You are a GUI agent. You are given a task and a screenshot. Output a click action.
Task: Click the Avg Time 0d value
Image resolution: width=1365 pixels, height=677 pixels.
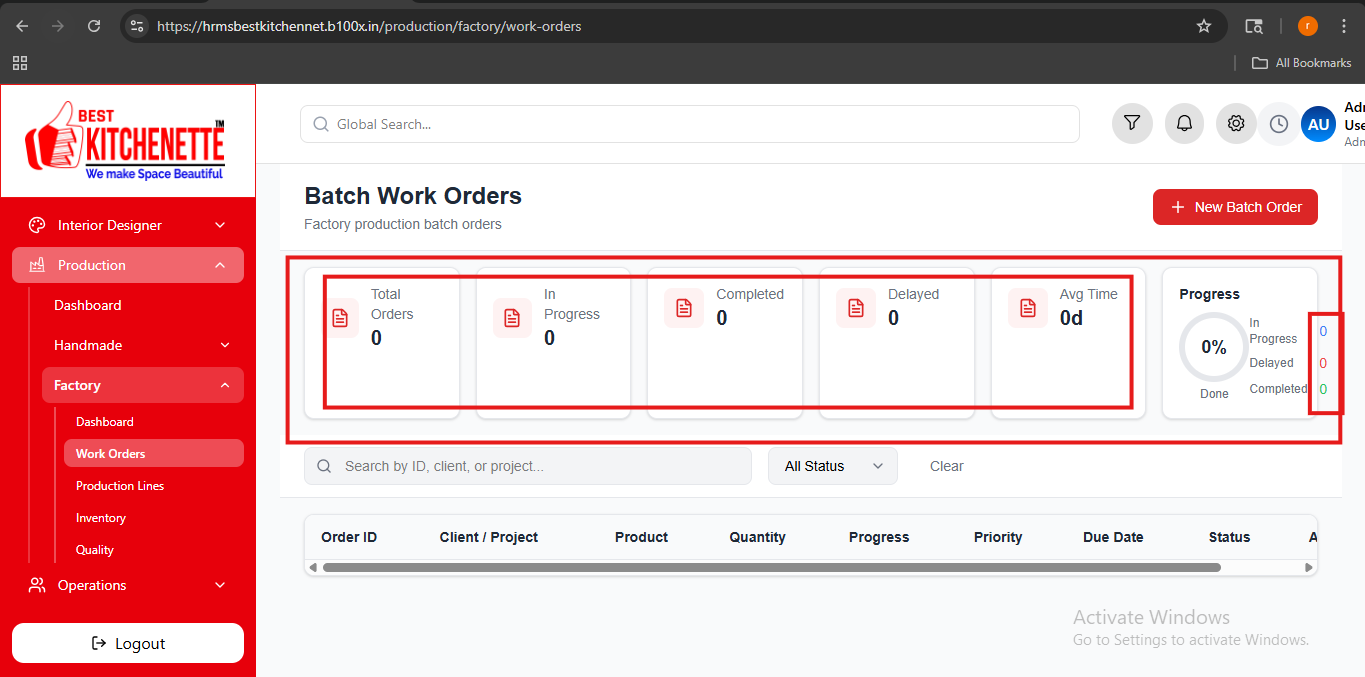coord(1071,318)
